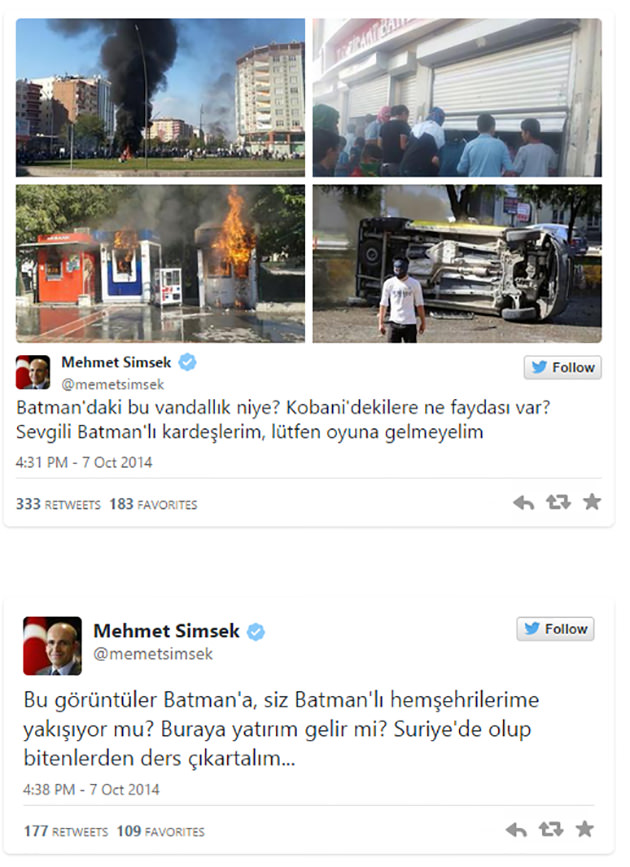Favorite the first tweet using star icon
Screen dimensions: 630x867
tap(592, 502)
